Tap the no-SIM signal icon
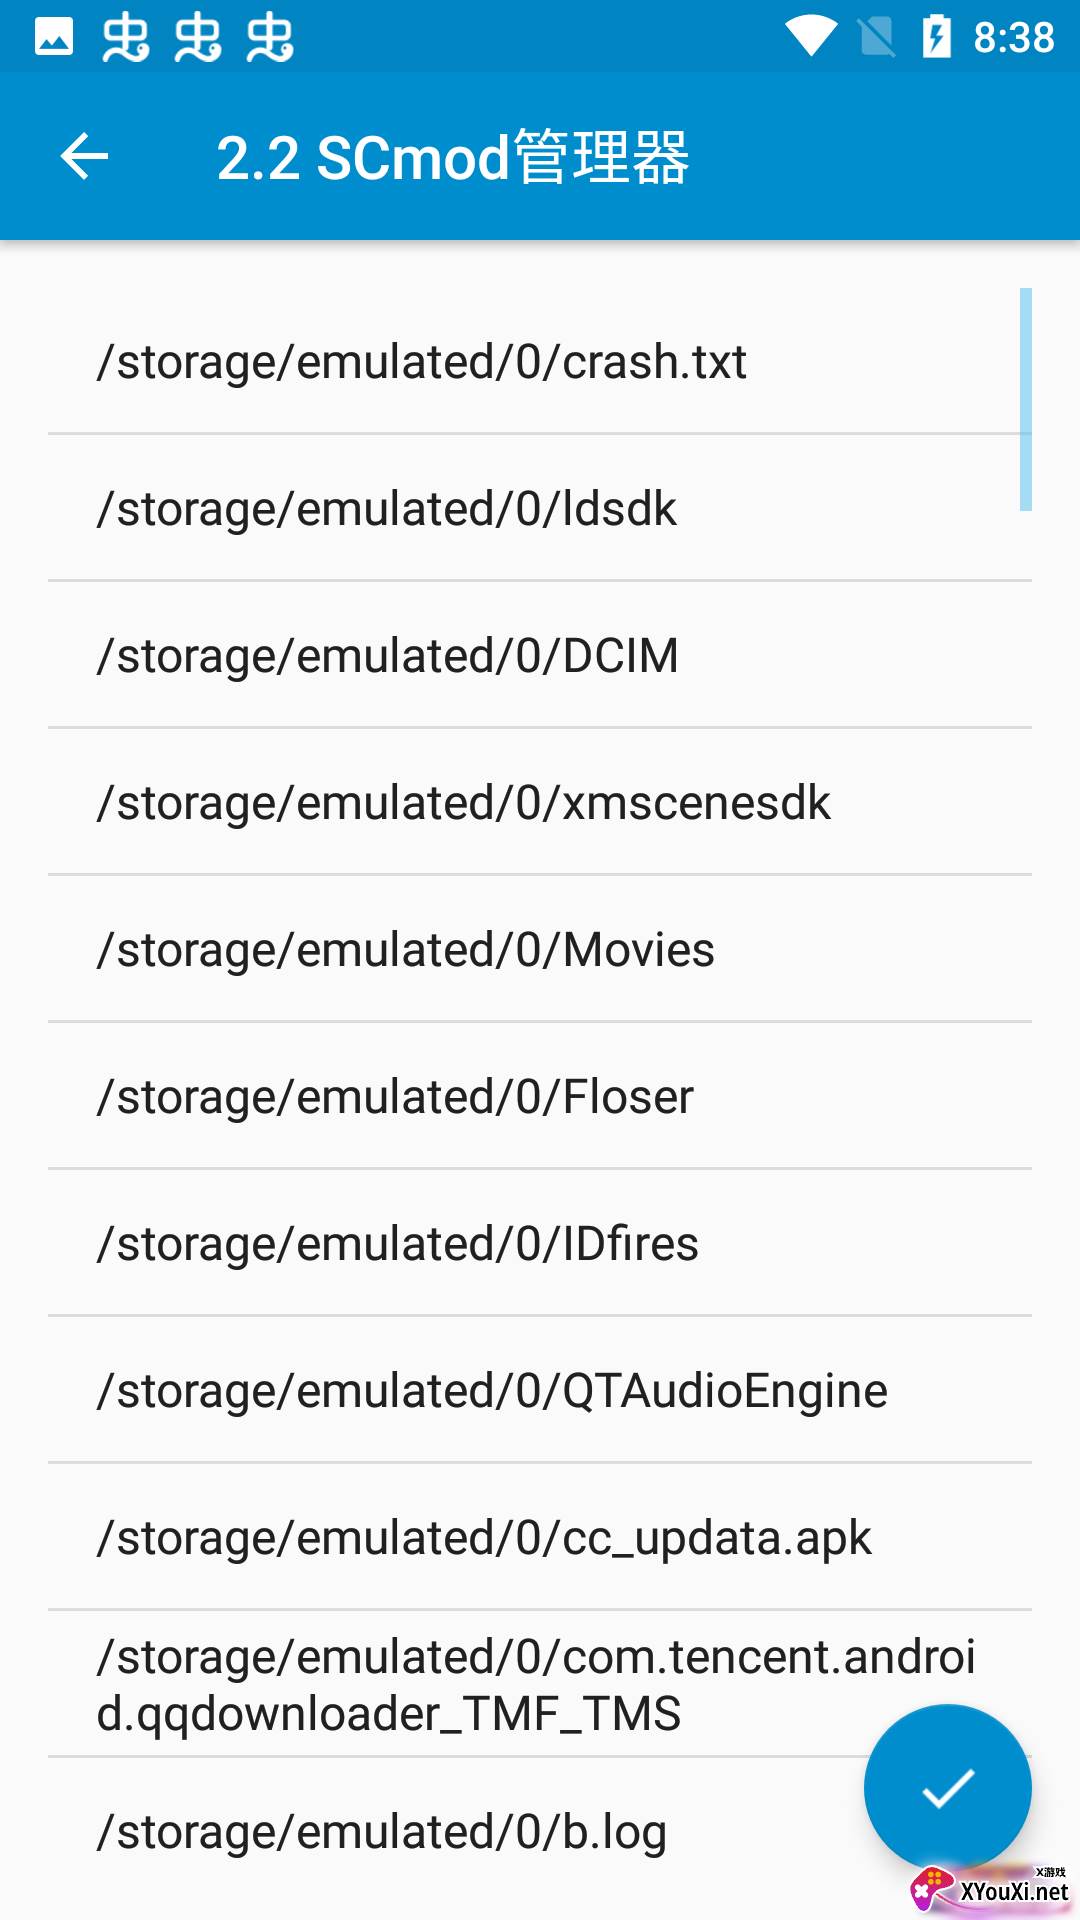Viewport: 1080px width, 1920px height. tap(877, 37)
